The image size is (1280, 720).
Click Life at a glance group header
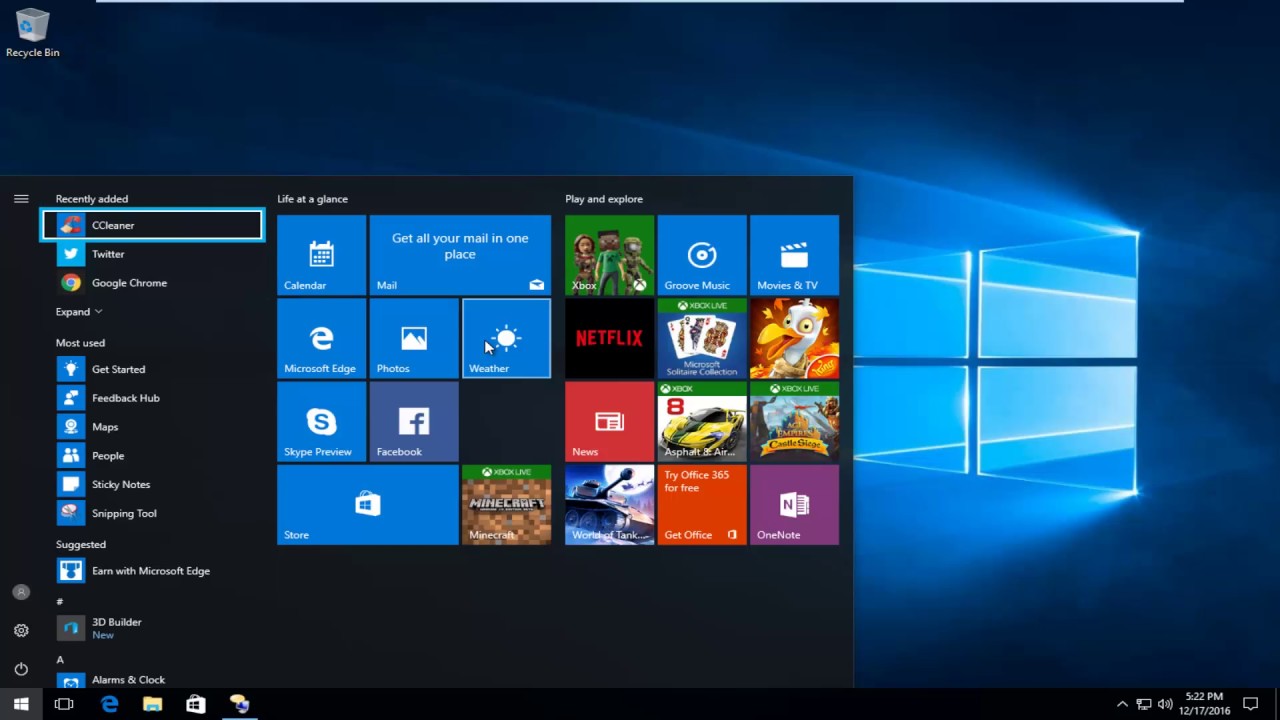pyautogui.click(x=312, y=199)
